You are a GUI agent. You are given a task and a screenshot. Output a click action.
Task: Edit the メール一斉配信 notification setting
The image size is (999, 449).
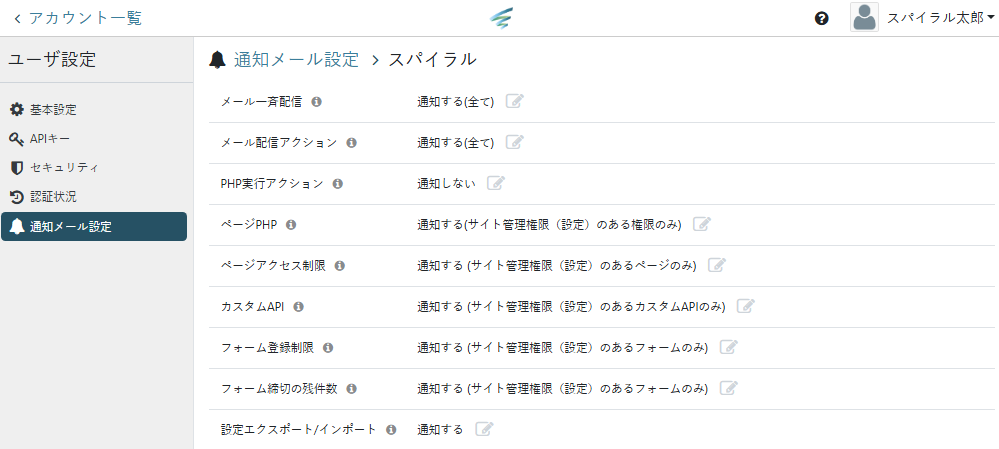click(x=514, y=101)
